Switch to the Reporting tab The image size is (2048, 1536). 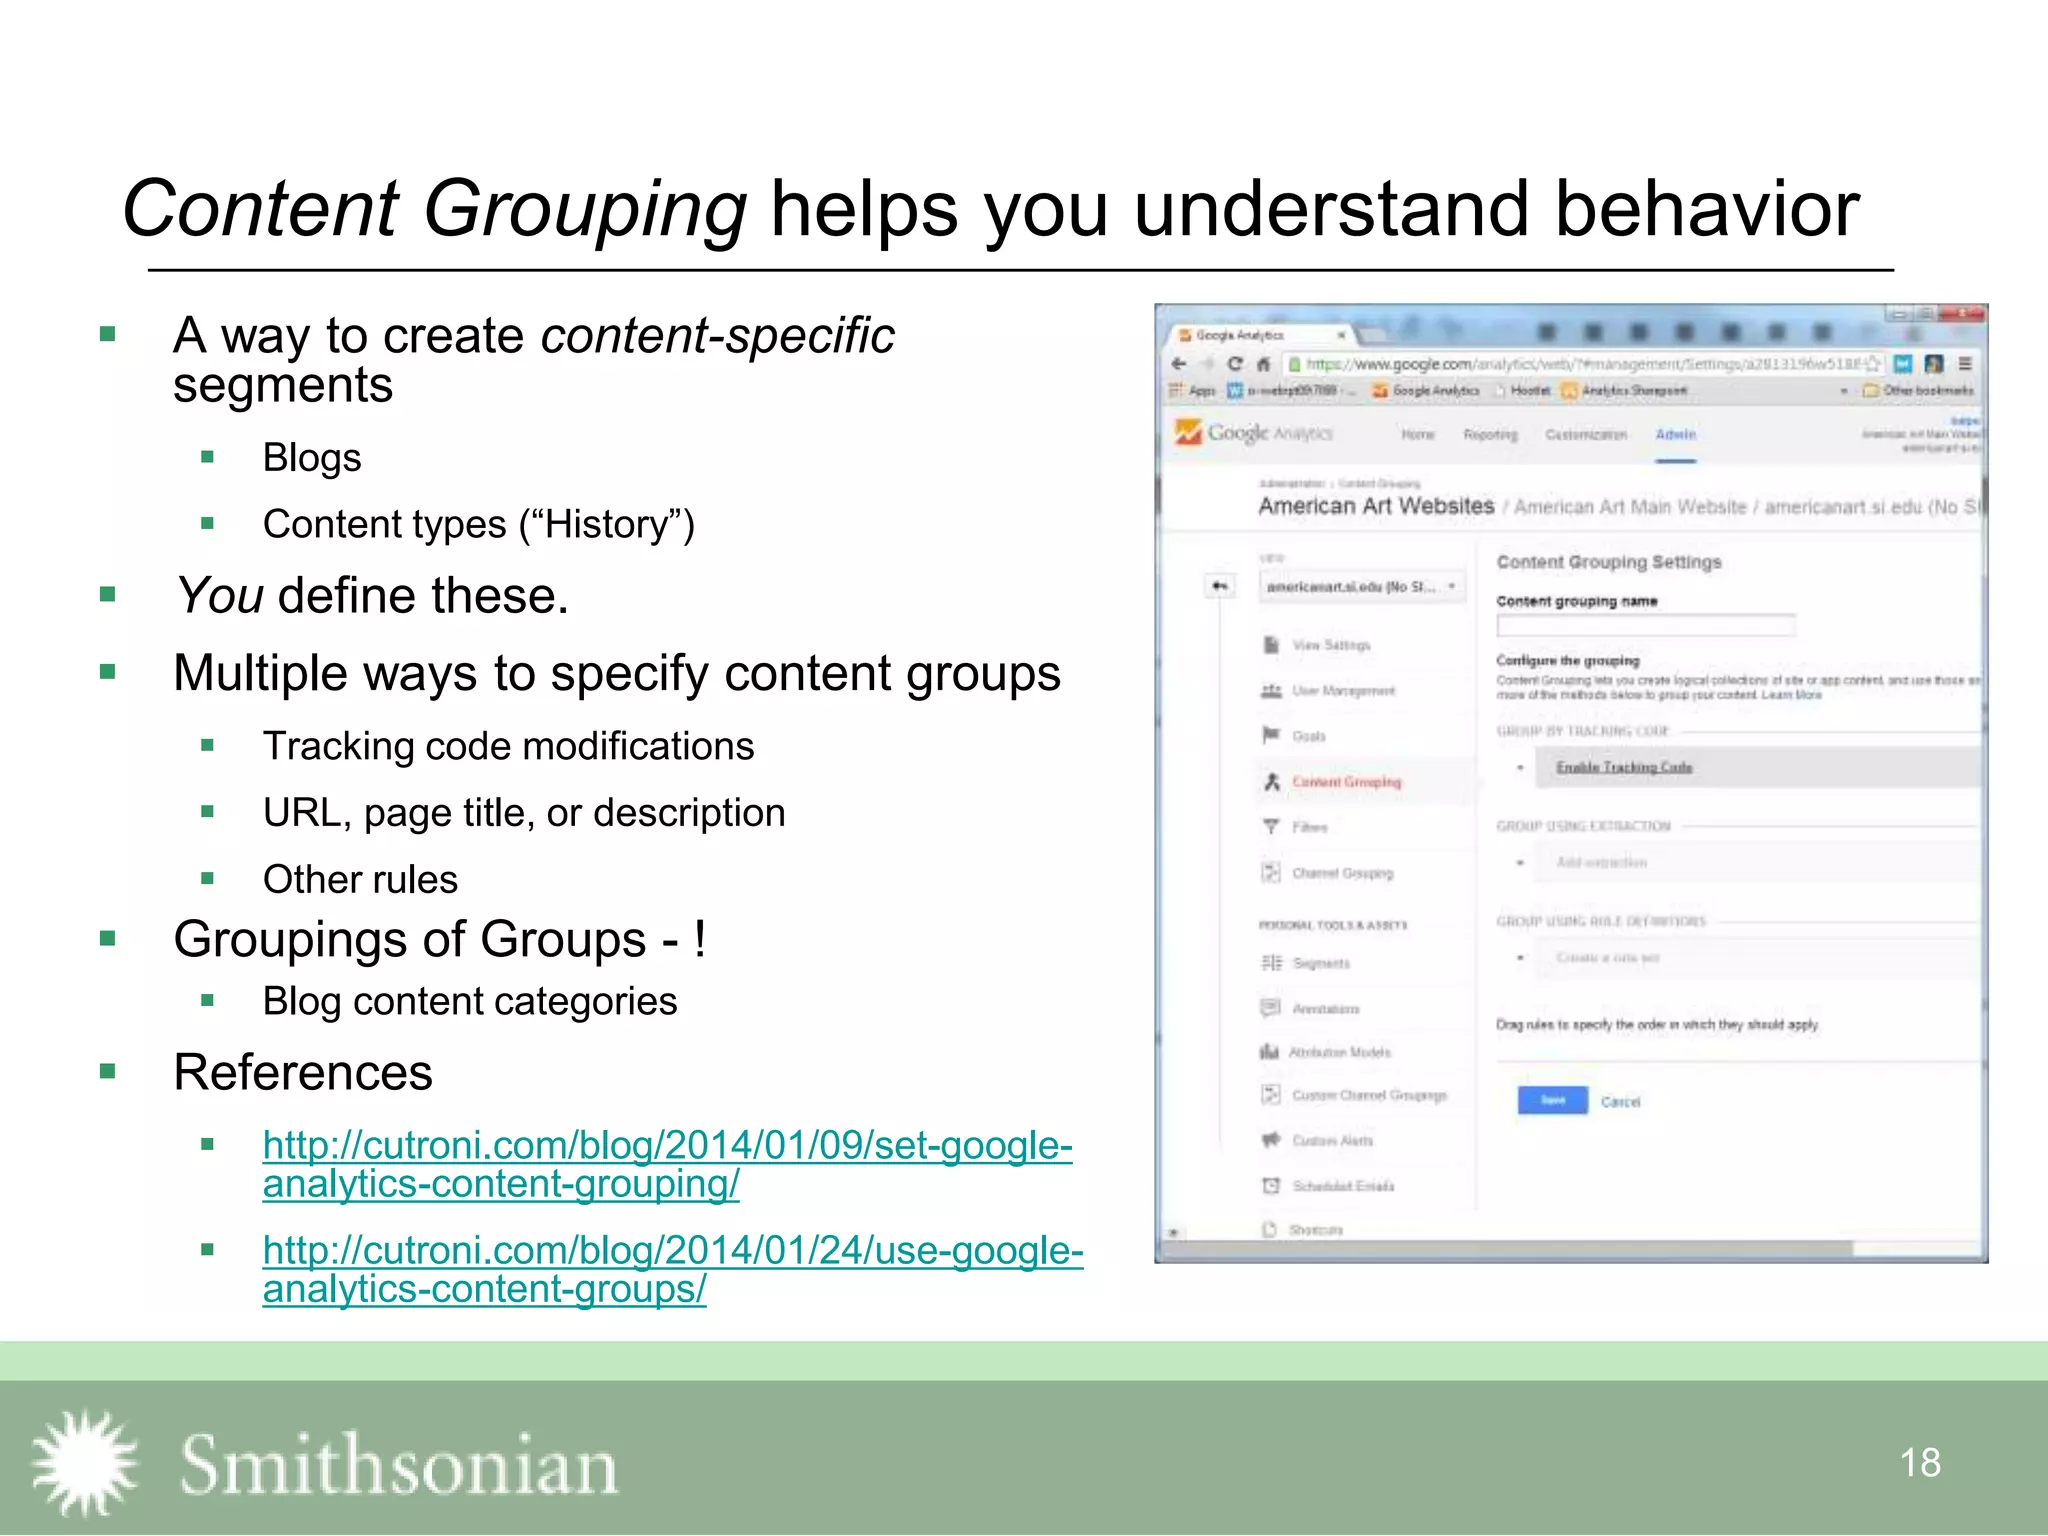pos(1490,434)
